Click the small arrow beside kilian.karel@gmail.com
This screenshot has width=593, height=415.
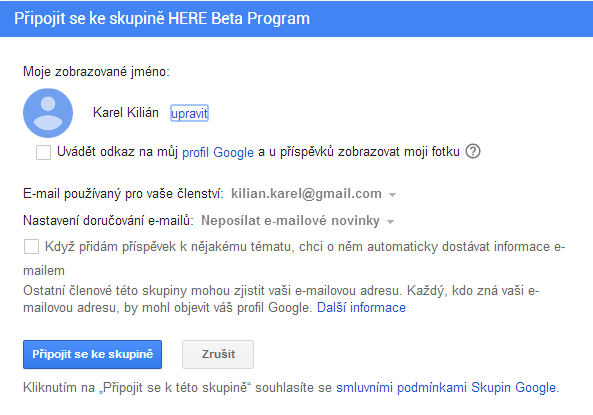(393, 195)
